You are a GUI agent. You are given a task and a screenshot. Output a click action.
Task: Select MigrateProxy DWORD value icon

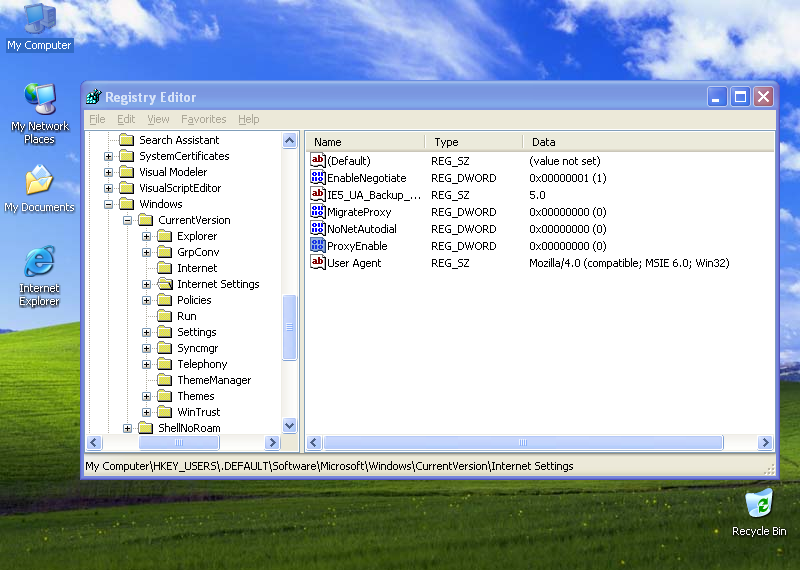click(x=317, y=211)
